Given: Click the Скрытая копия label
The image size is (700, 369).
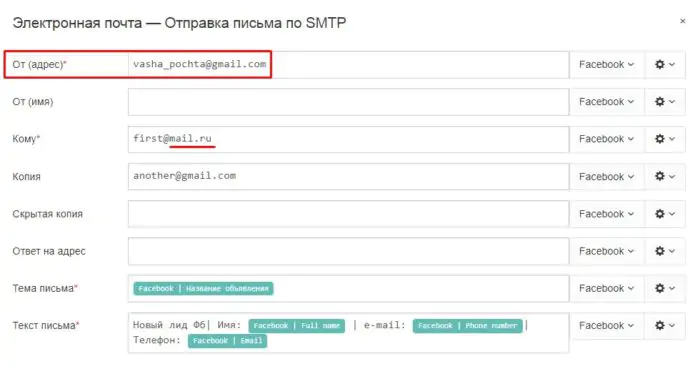Looking at the screenshot, I should [x=47, y=214].
